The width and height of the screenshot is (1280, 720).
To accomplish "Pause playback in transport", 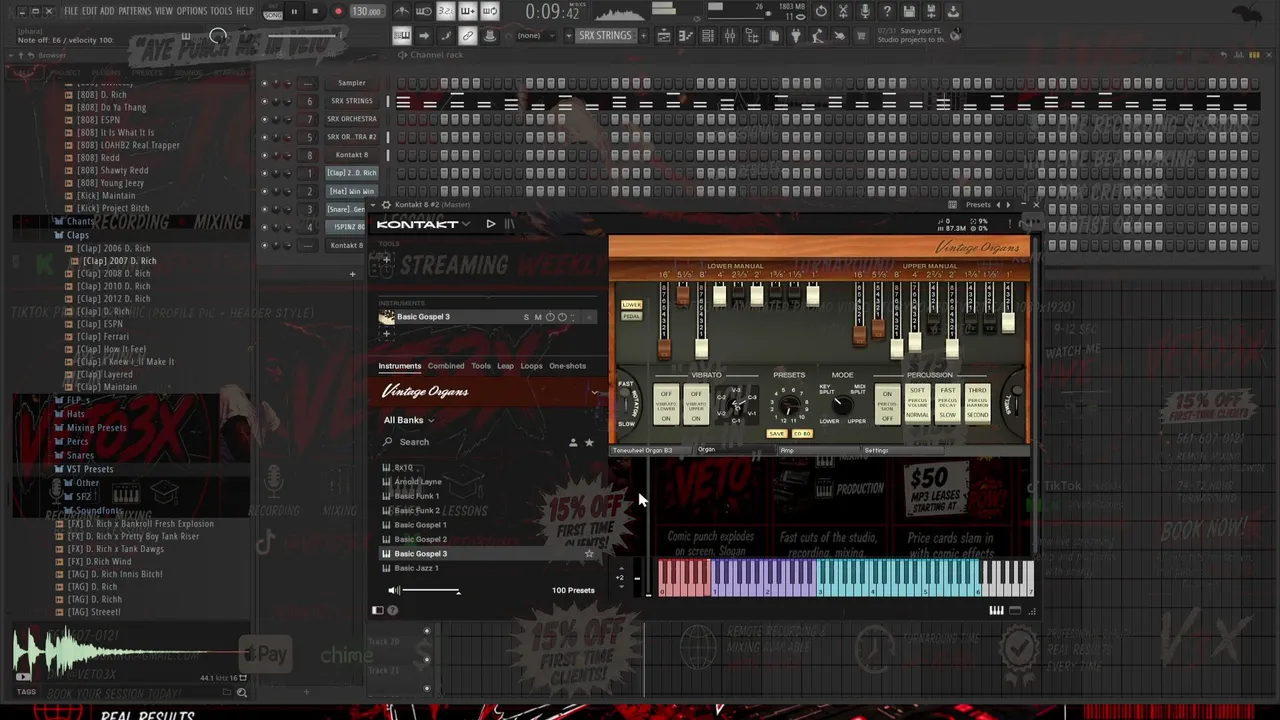I will click(294, 11).
